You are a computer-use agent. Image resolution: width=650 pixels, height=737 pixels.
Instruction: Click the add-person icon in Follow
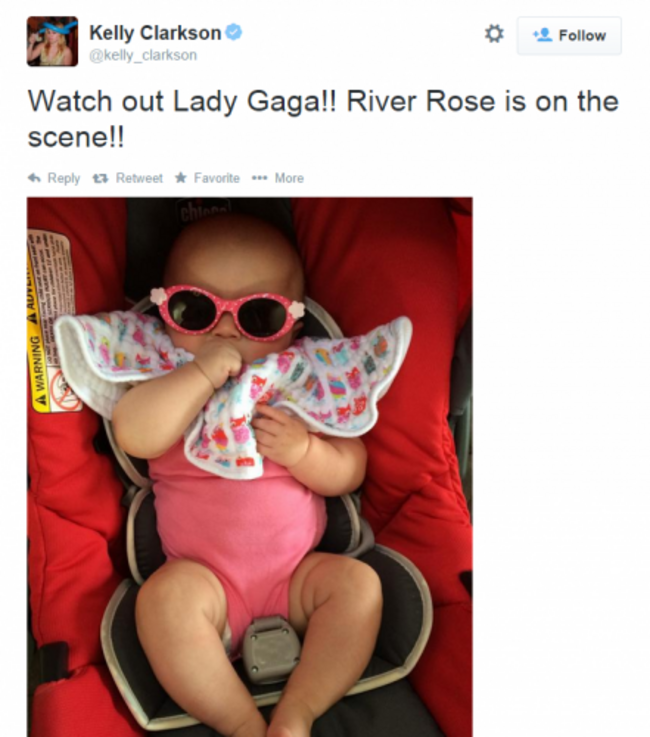point(542,35)
